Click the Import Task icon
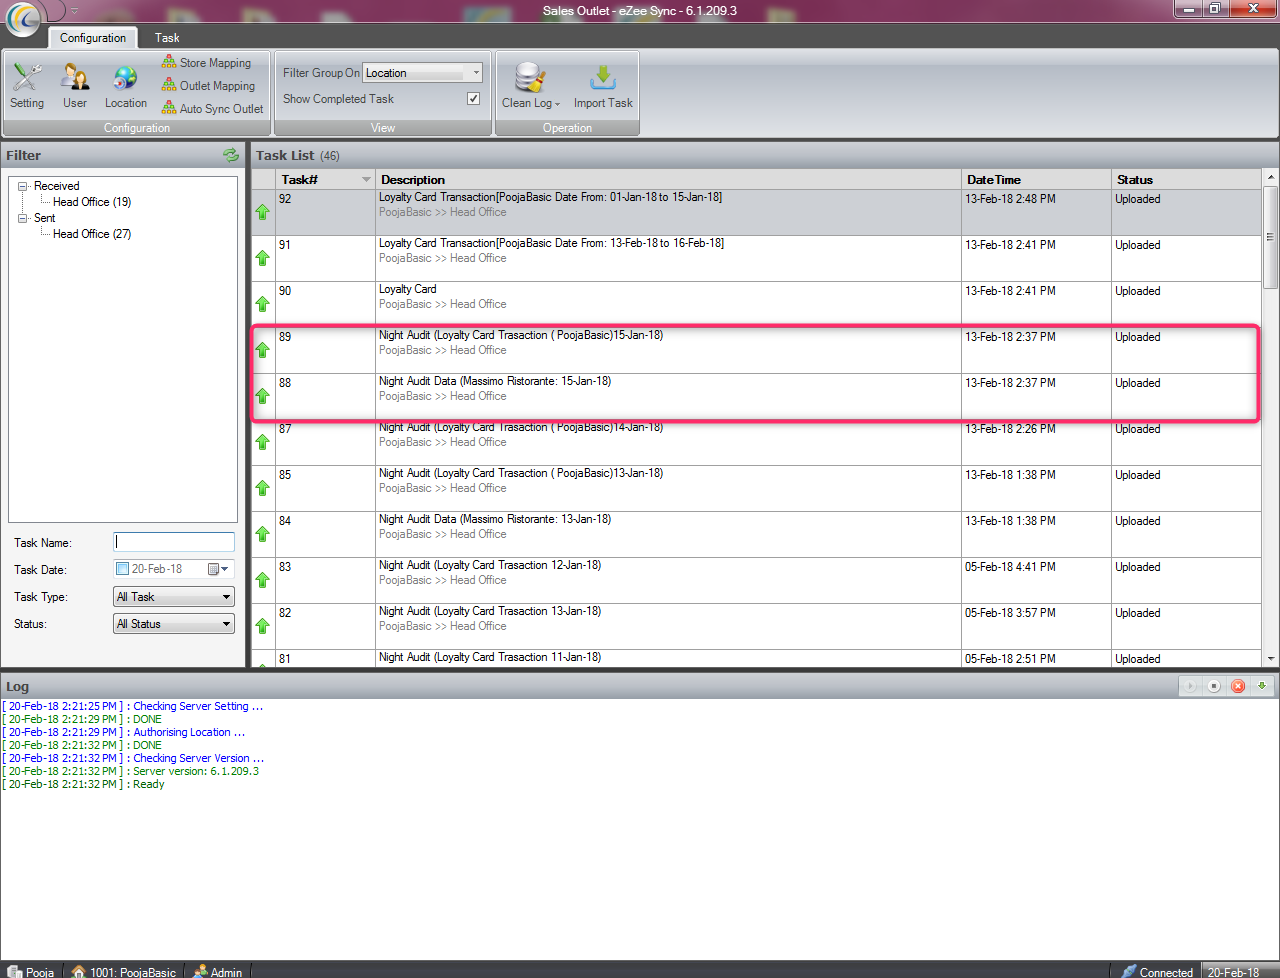Viewport: 1280px width, 978px height. [x=603, y=85]
